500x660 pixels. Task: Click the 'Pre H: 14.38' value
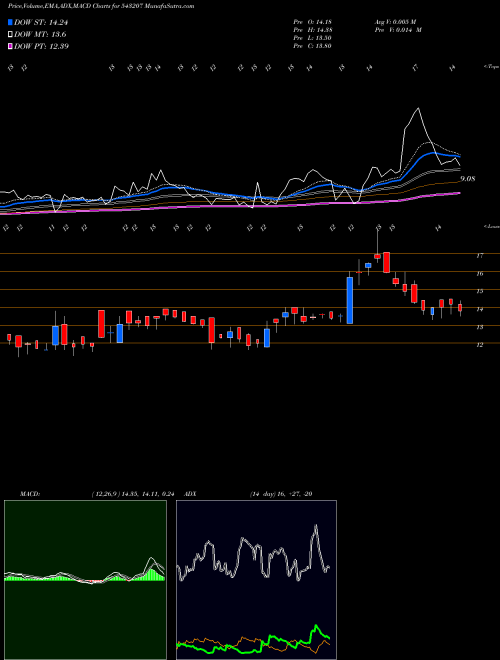point(312,30)
